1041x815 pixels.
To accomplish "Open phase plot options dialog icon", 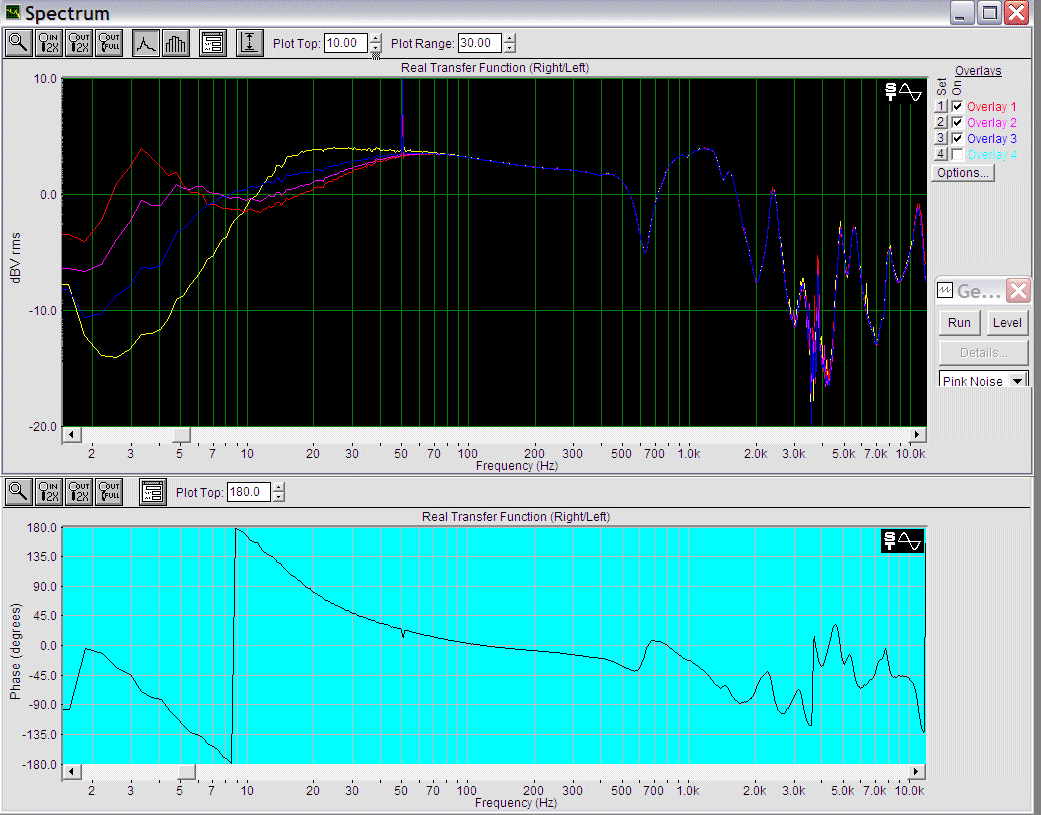I will 153,492.
